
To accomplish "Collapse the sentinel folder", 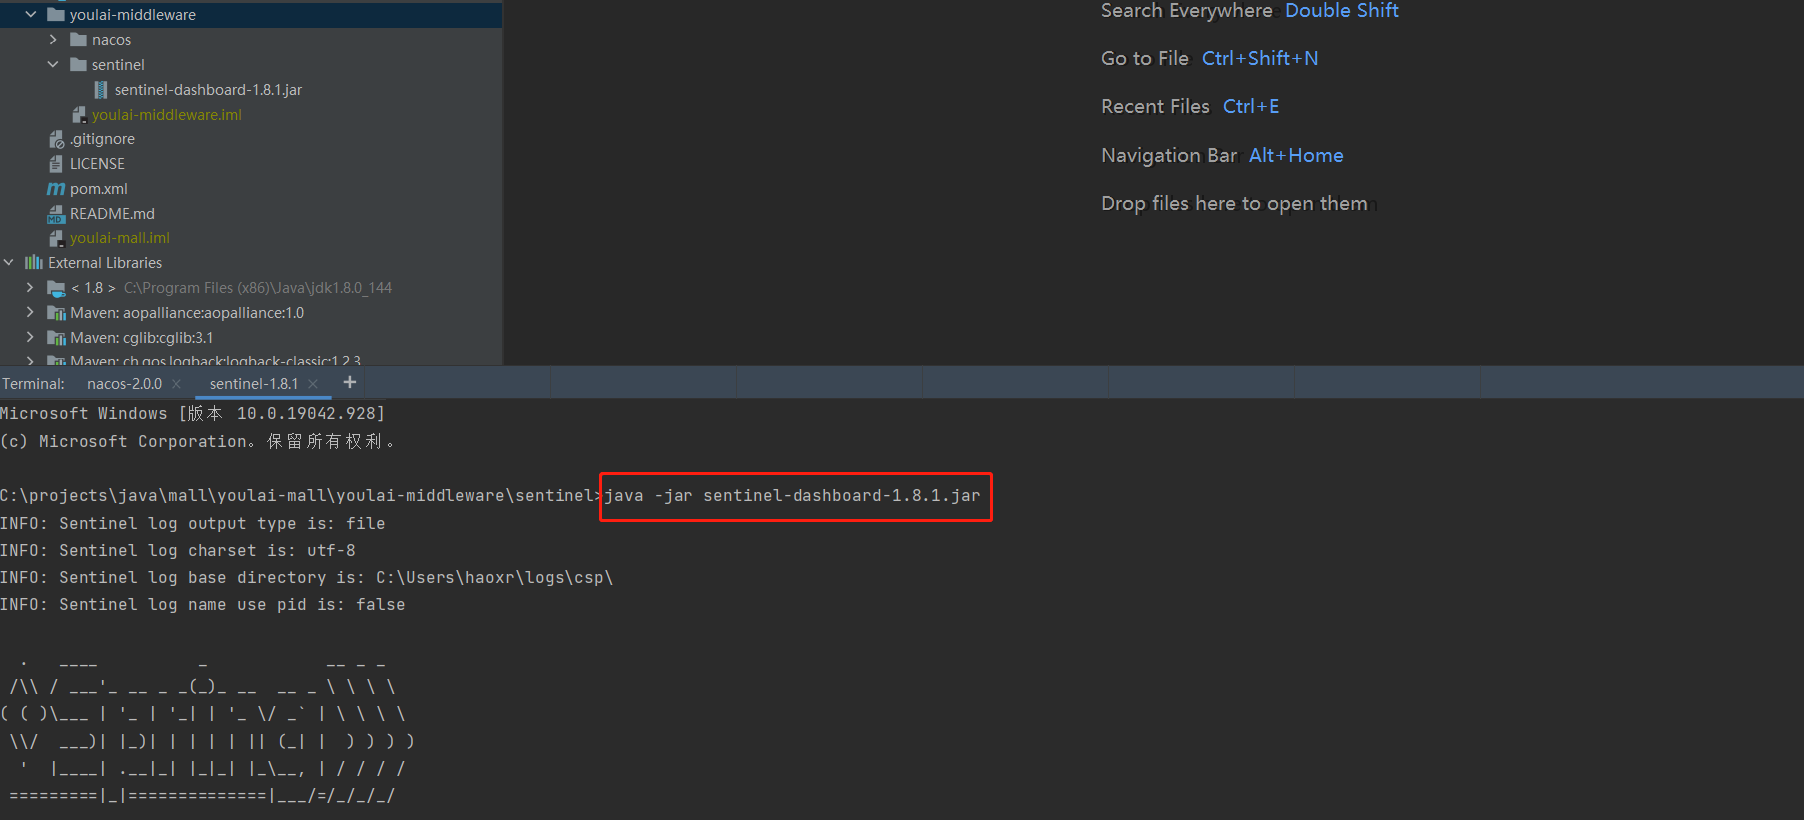I will pos(53,65).
